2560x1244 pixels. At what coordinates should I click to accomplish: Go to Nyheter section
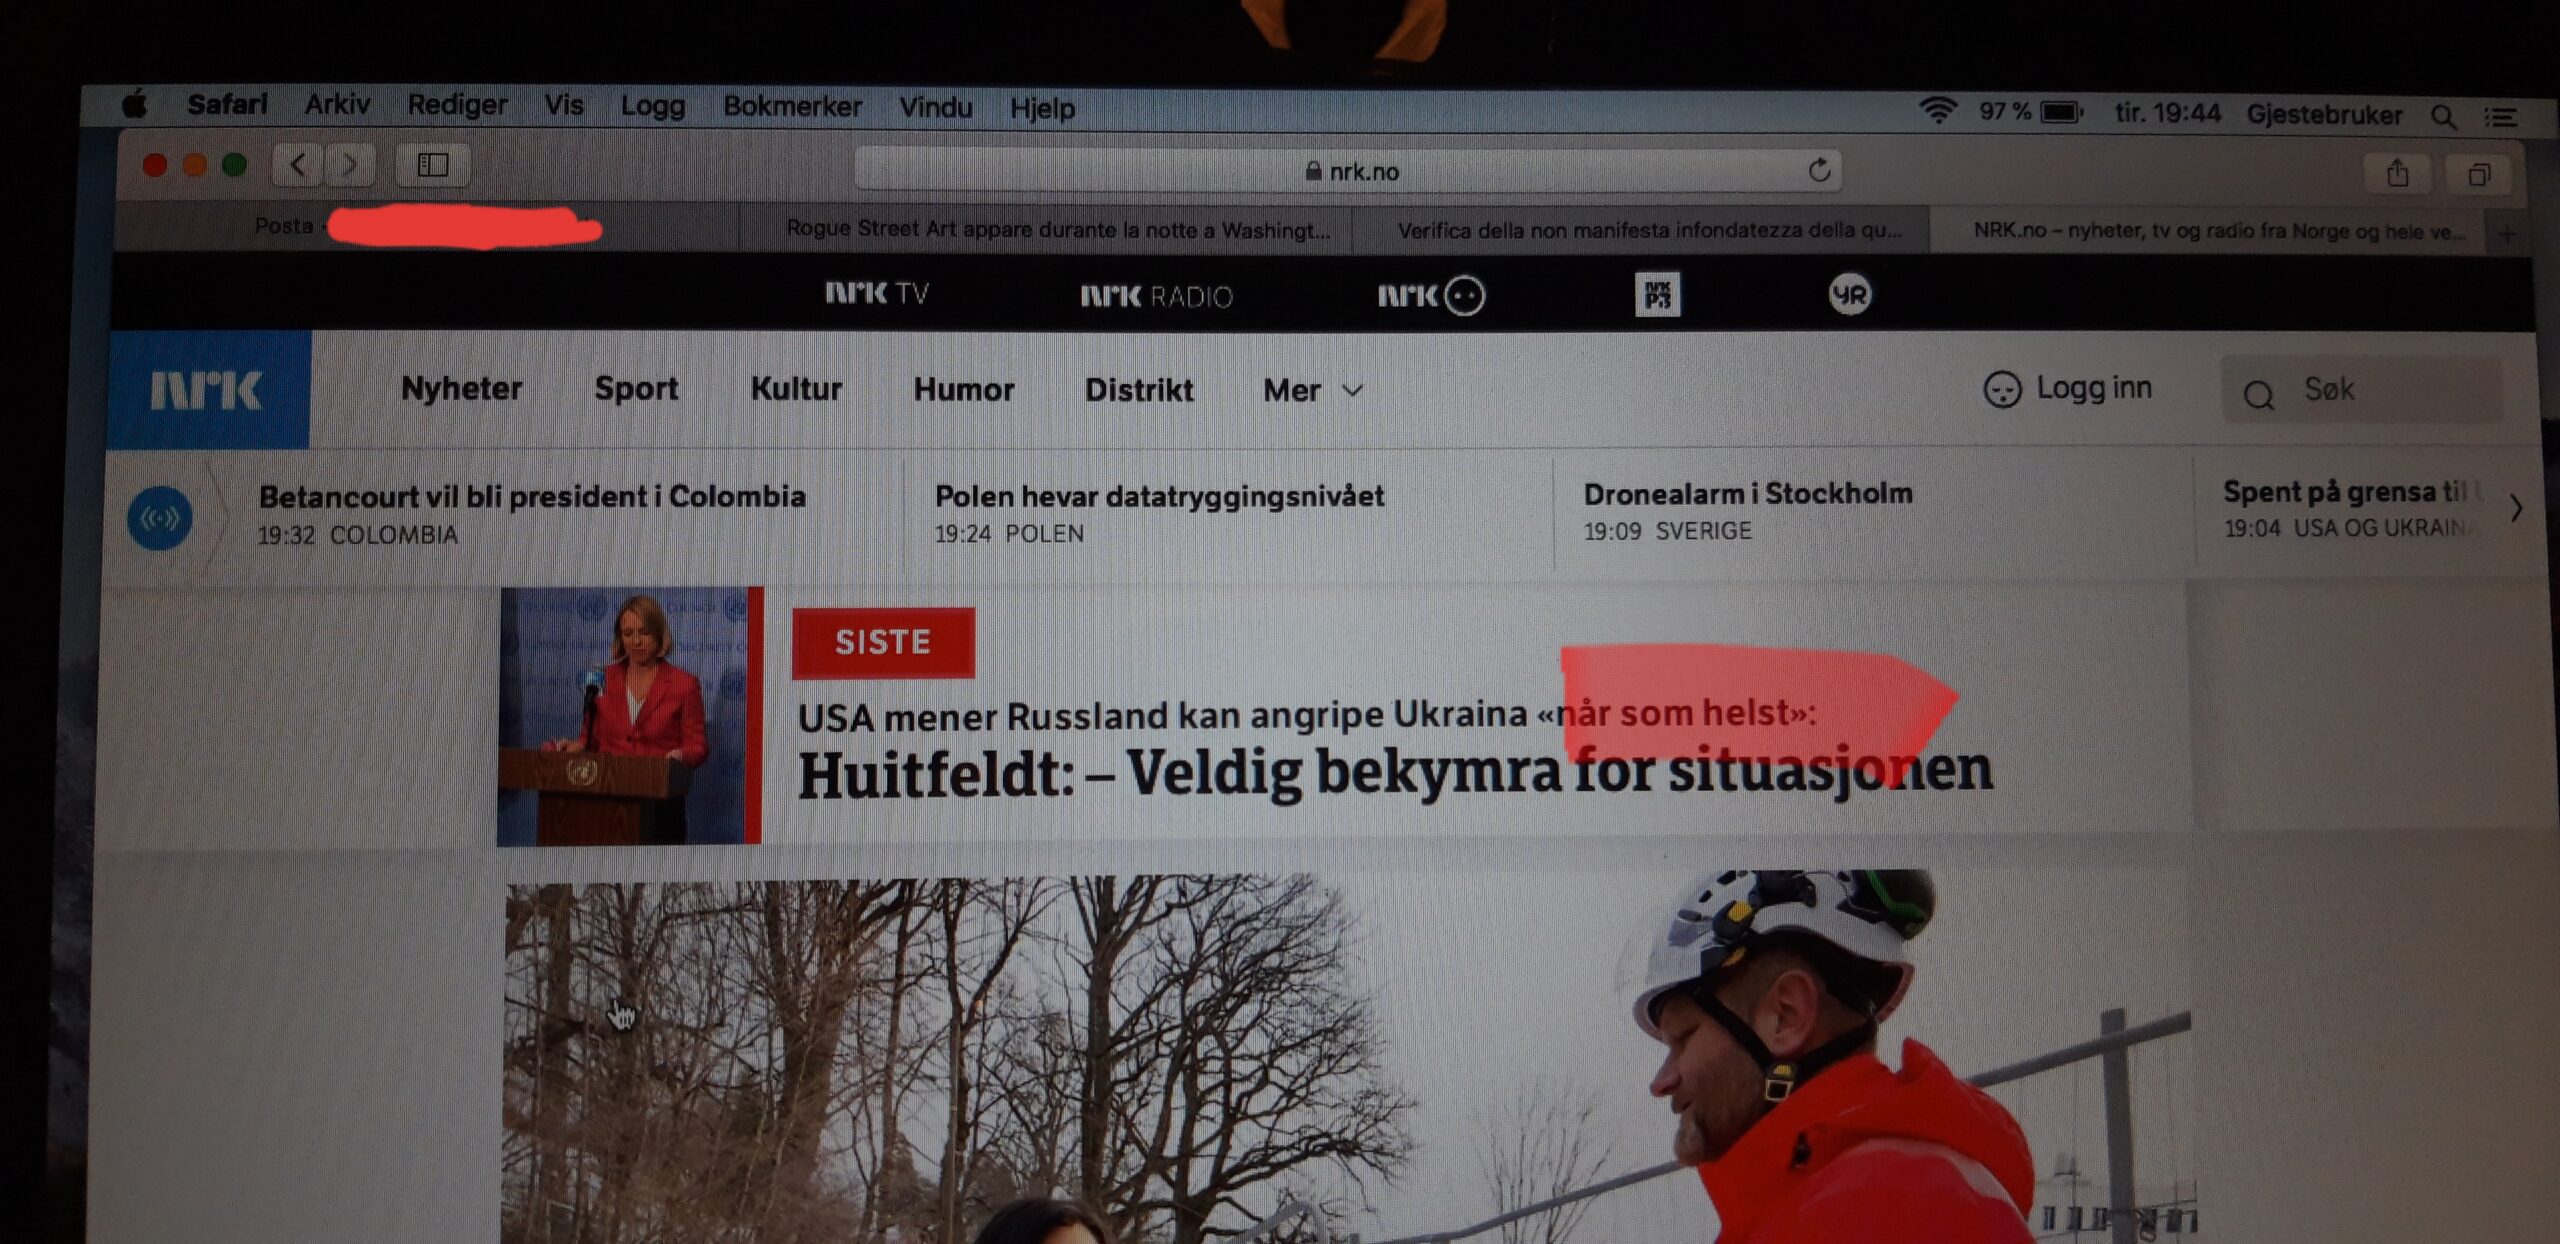461,388
